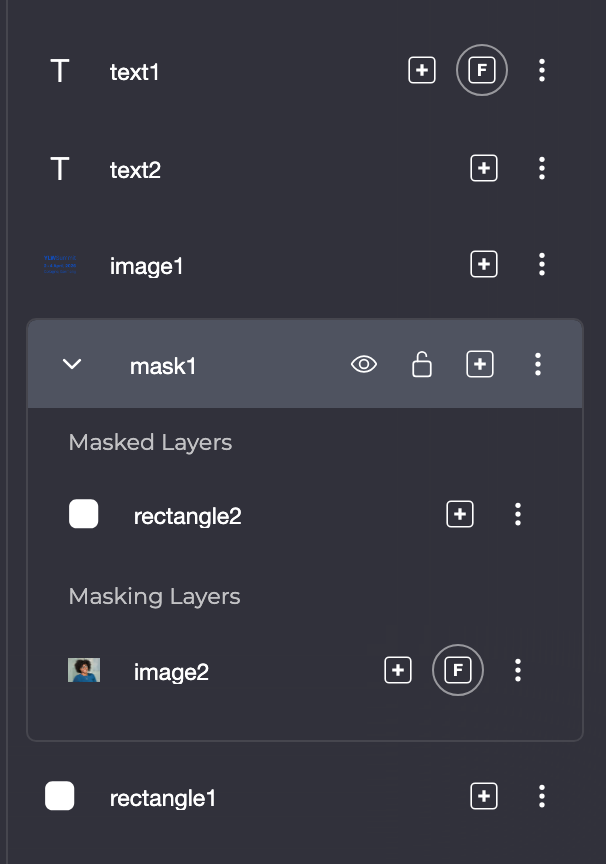606x864 pixels.
Task: Click the add (+) icon on text1 layer
Action: click(422, 70)
